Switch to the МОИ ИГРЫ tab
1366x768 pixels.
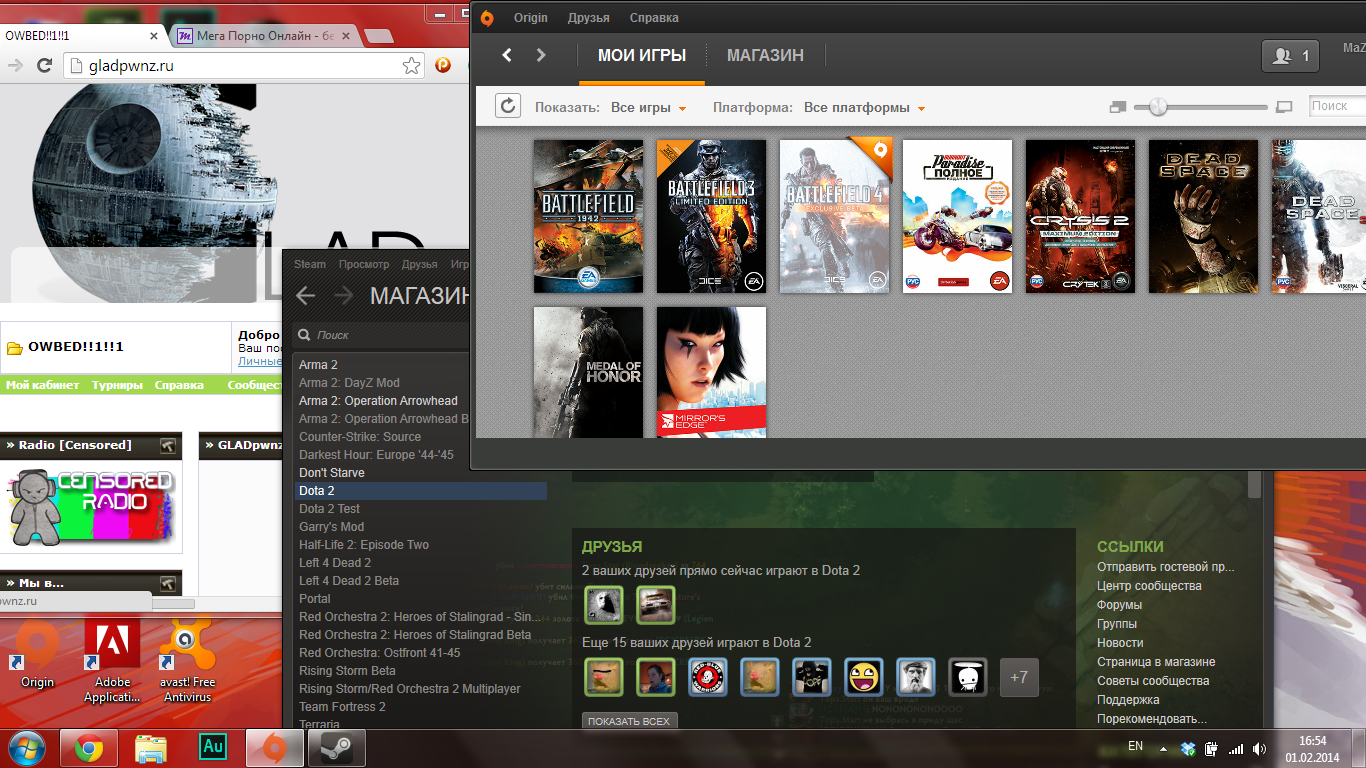coord(642,55)
